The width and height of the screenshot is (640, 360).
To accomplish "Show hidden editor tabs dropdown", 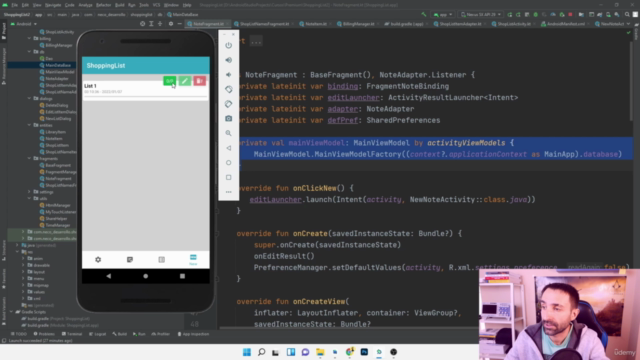I will pos(628,24).
